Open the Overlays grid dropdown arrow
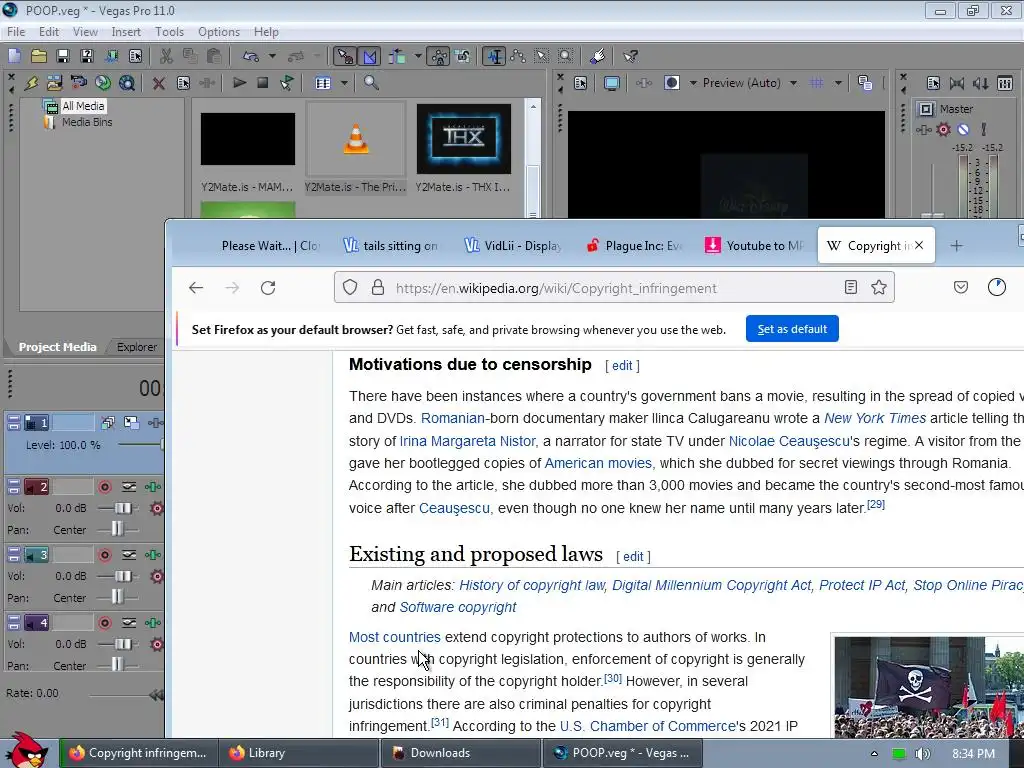This screenshot has height=768, width=1024. click(838, 83)
